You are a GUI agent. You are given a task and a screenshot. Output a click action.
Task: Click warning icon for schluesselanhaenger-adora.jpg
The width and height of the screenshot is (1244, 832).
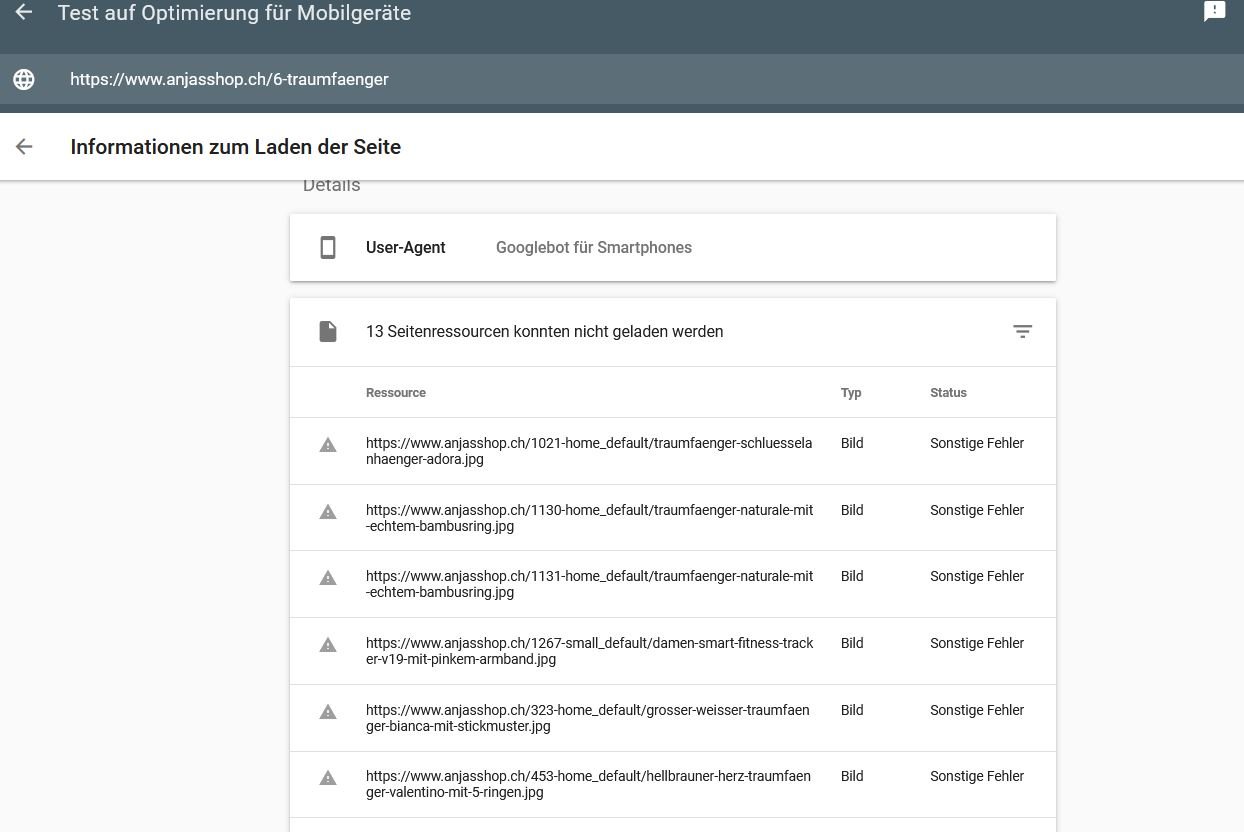point(328,445)
